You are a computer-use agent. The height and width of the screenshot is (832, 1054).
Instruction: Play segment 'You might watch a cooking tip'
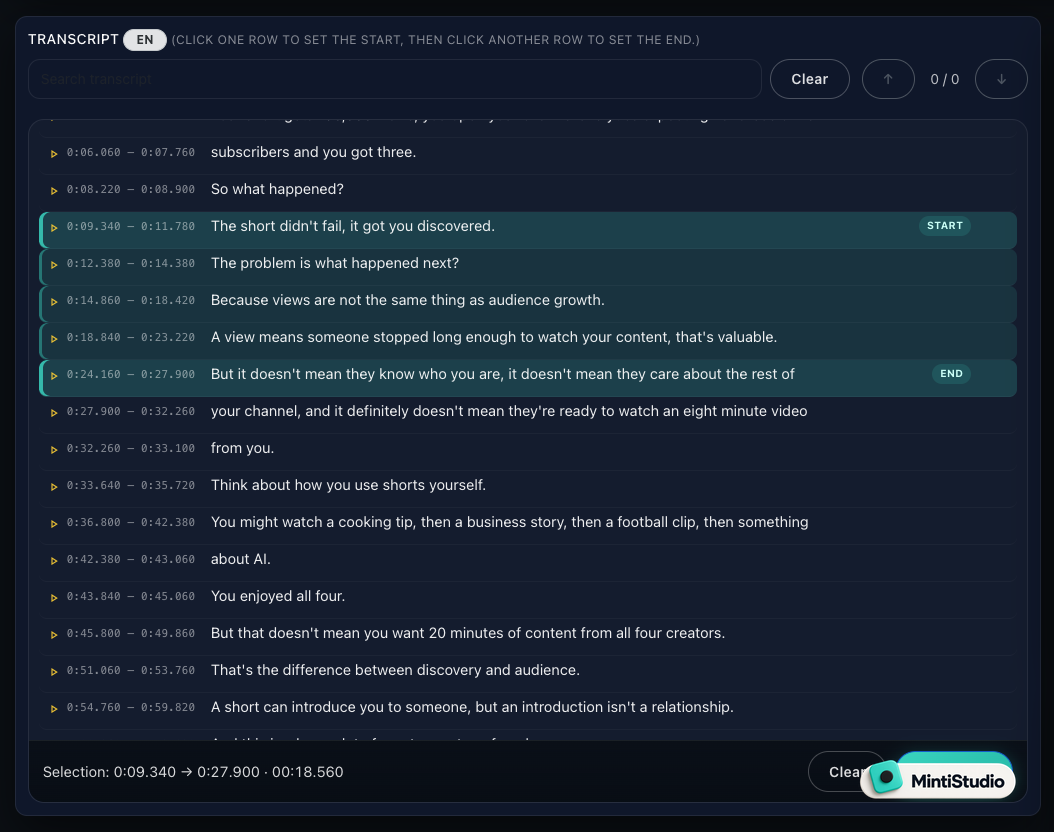[54, 524]
